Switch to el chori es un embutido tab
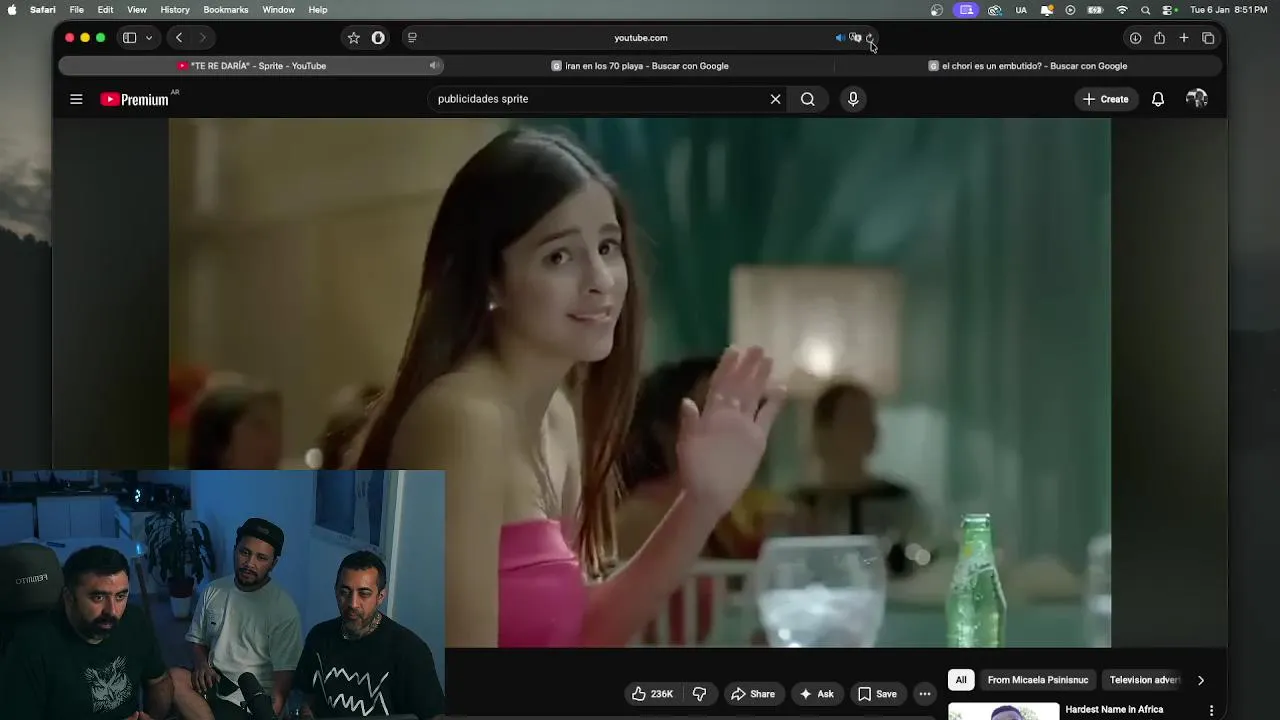1280x720 pixels. tap(1028, 66)
